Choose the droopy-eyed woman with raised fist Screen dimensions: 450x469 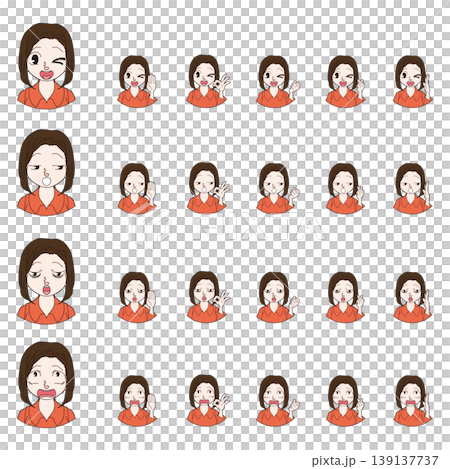278,297
